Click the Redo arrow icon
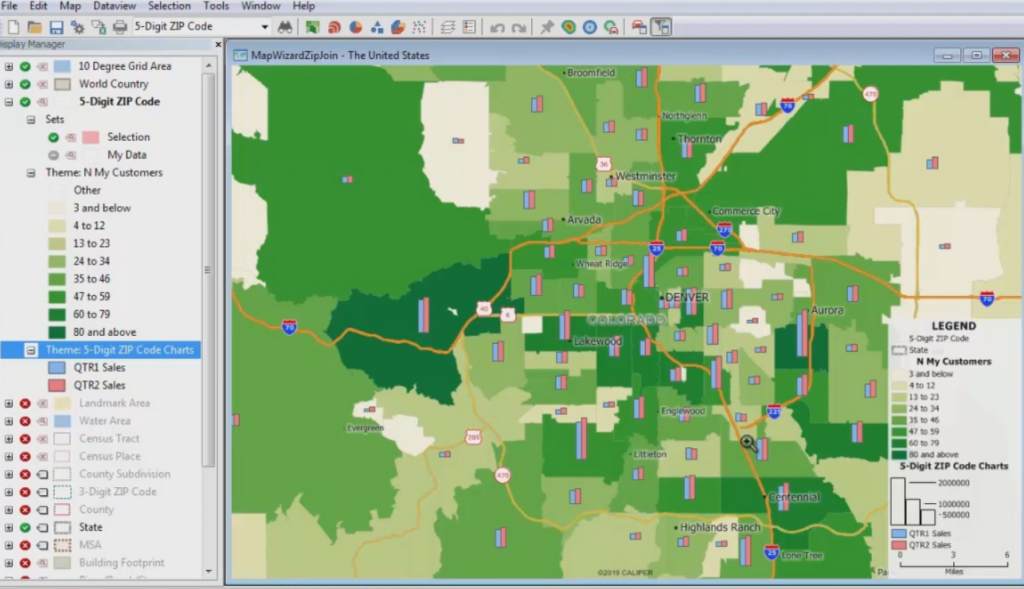Viewport: 1024px width, 589px height. 519,27
